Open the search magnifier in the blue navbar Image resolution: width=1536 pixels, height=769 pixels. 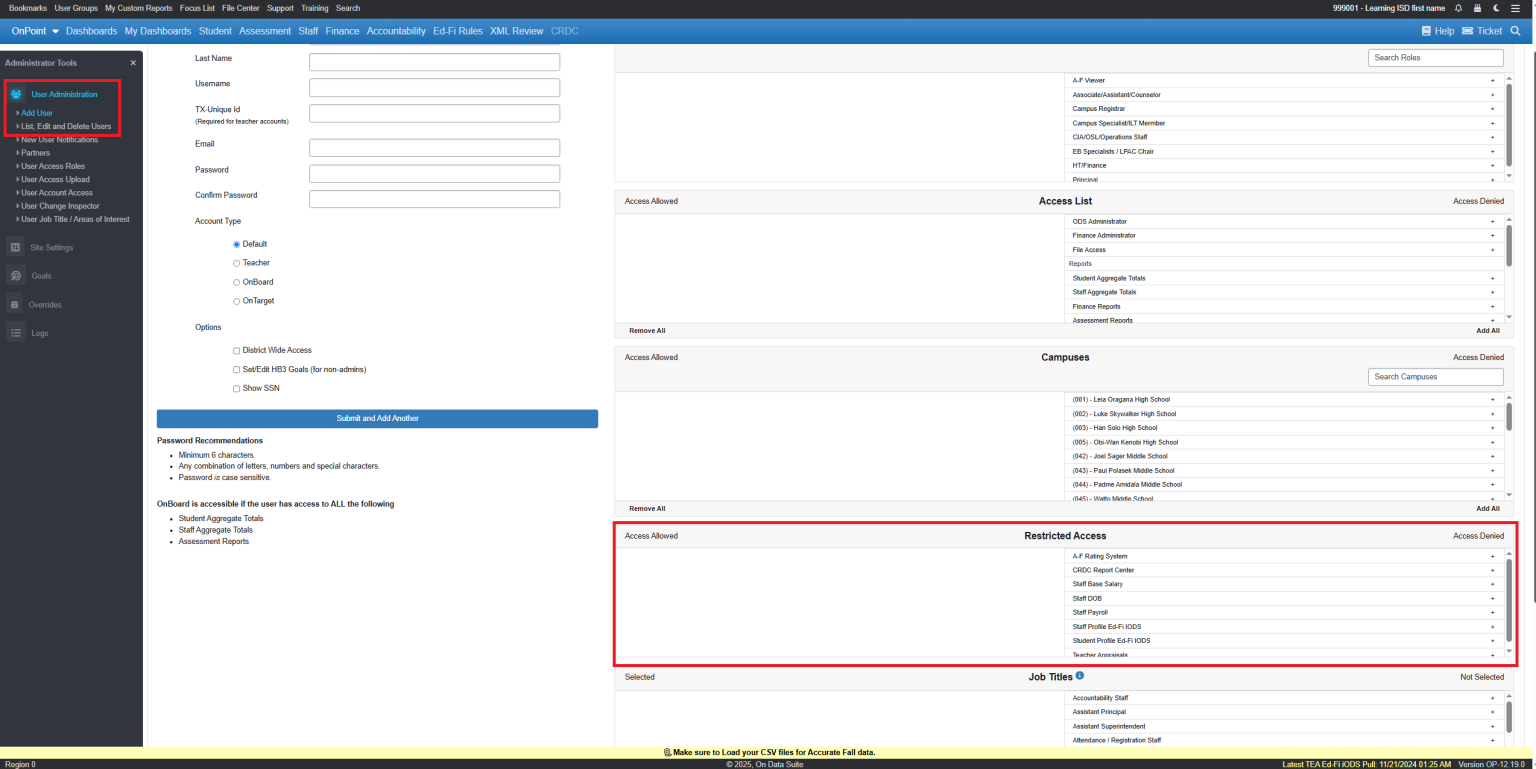pos(1516,31)
